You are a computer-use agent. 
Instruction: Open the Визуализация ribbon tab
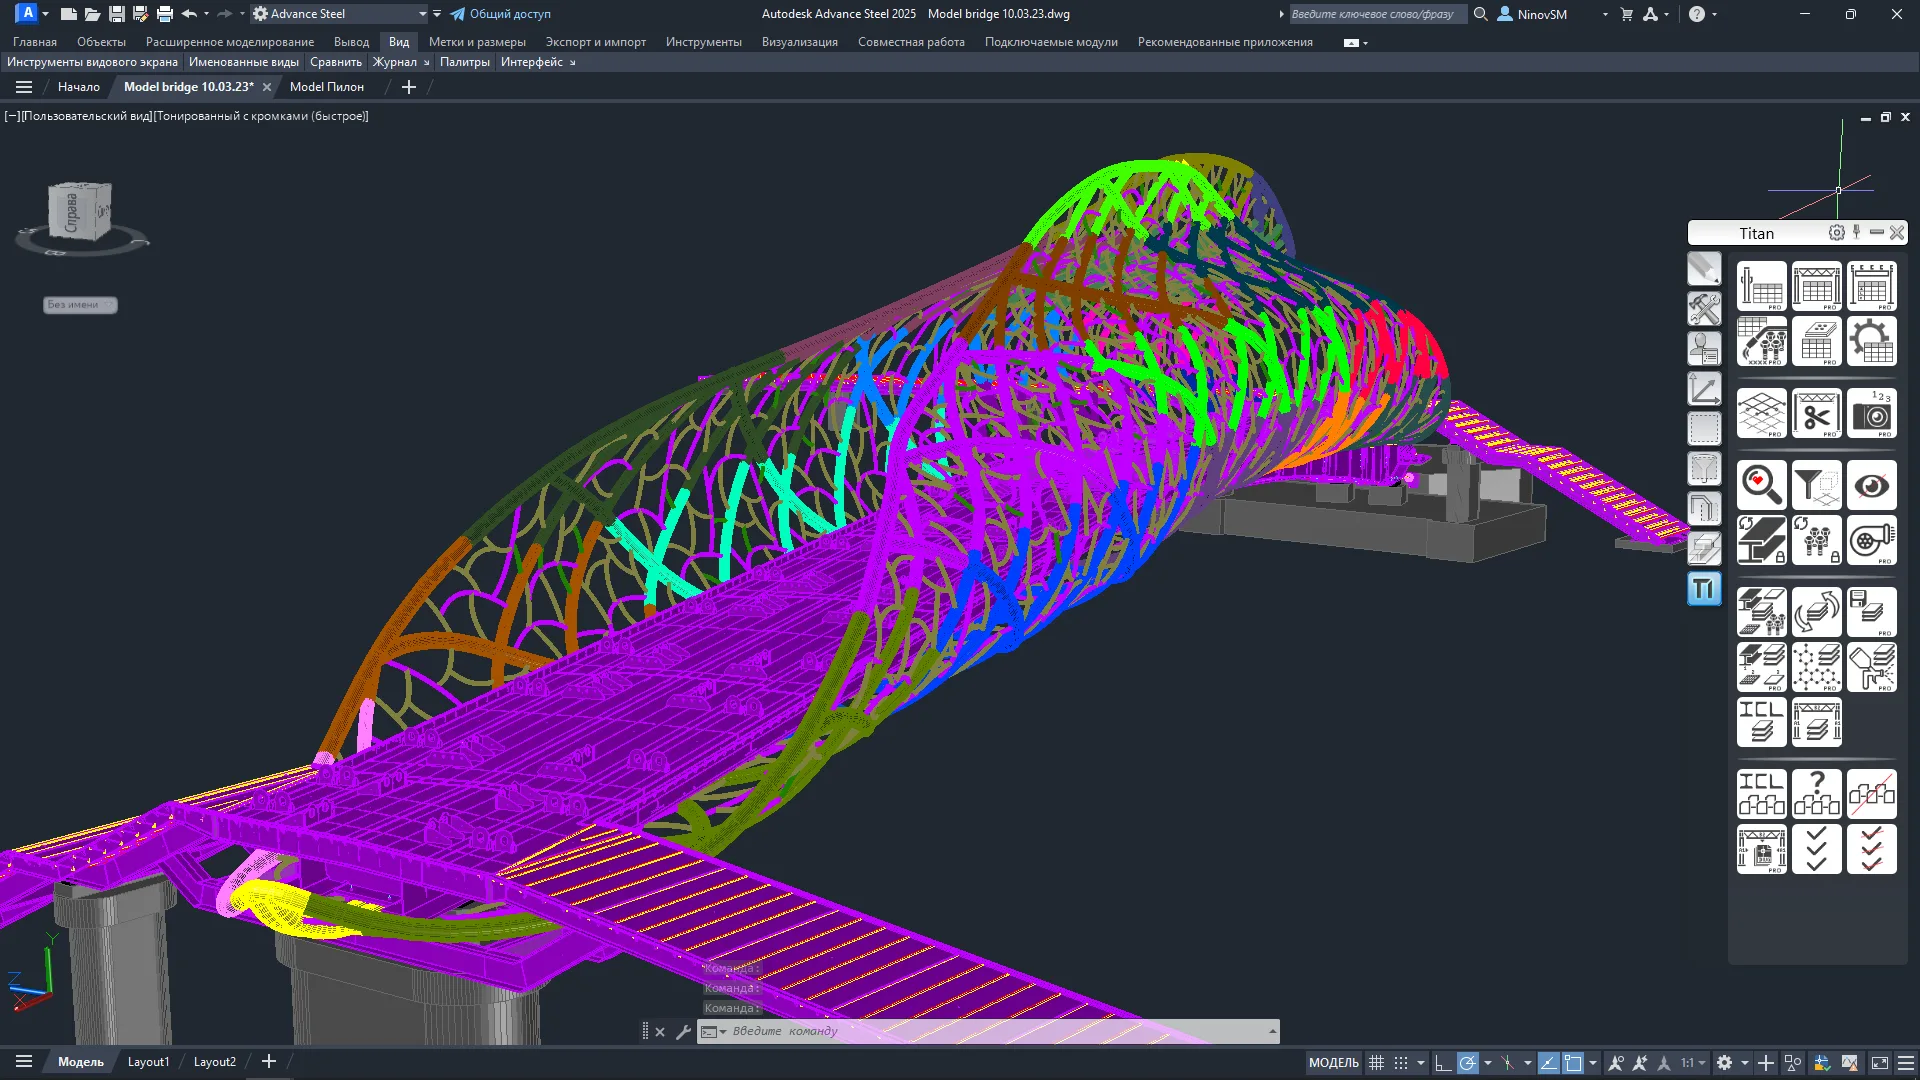(799, 42)
